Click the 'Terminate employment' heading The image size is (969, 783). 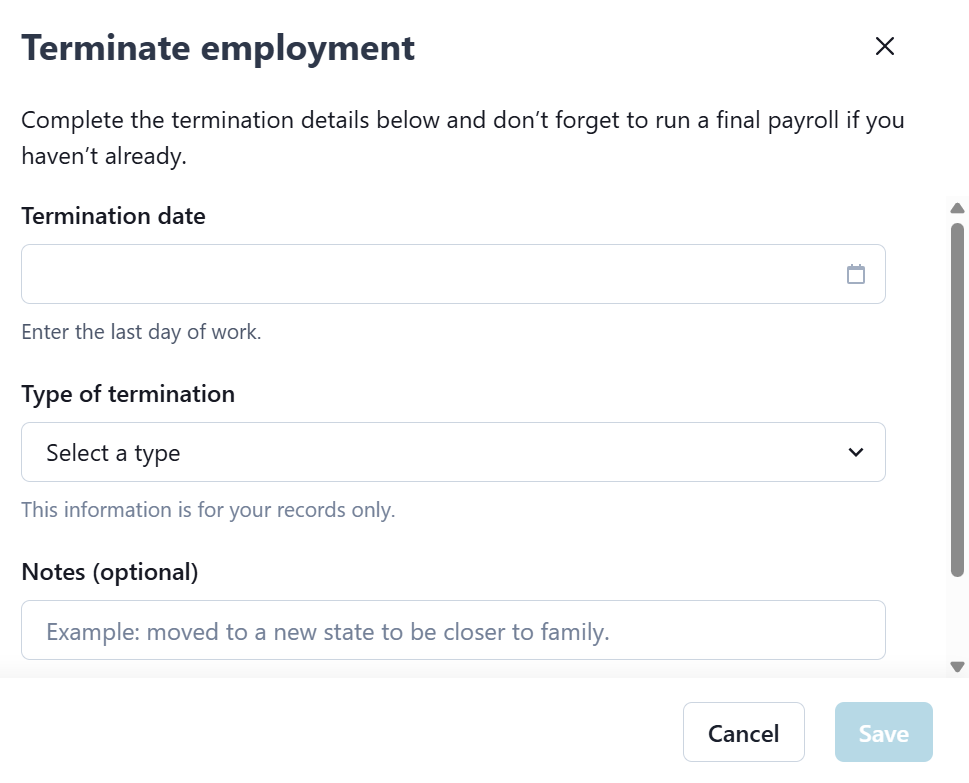218,47
